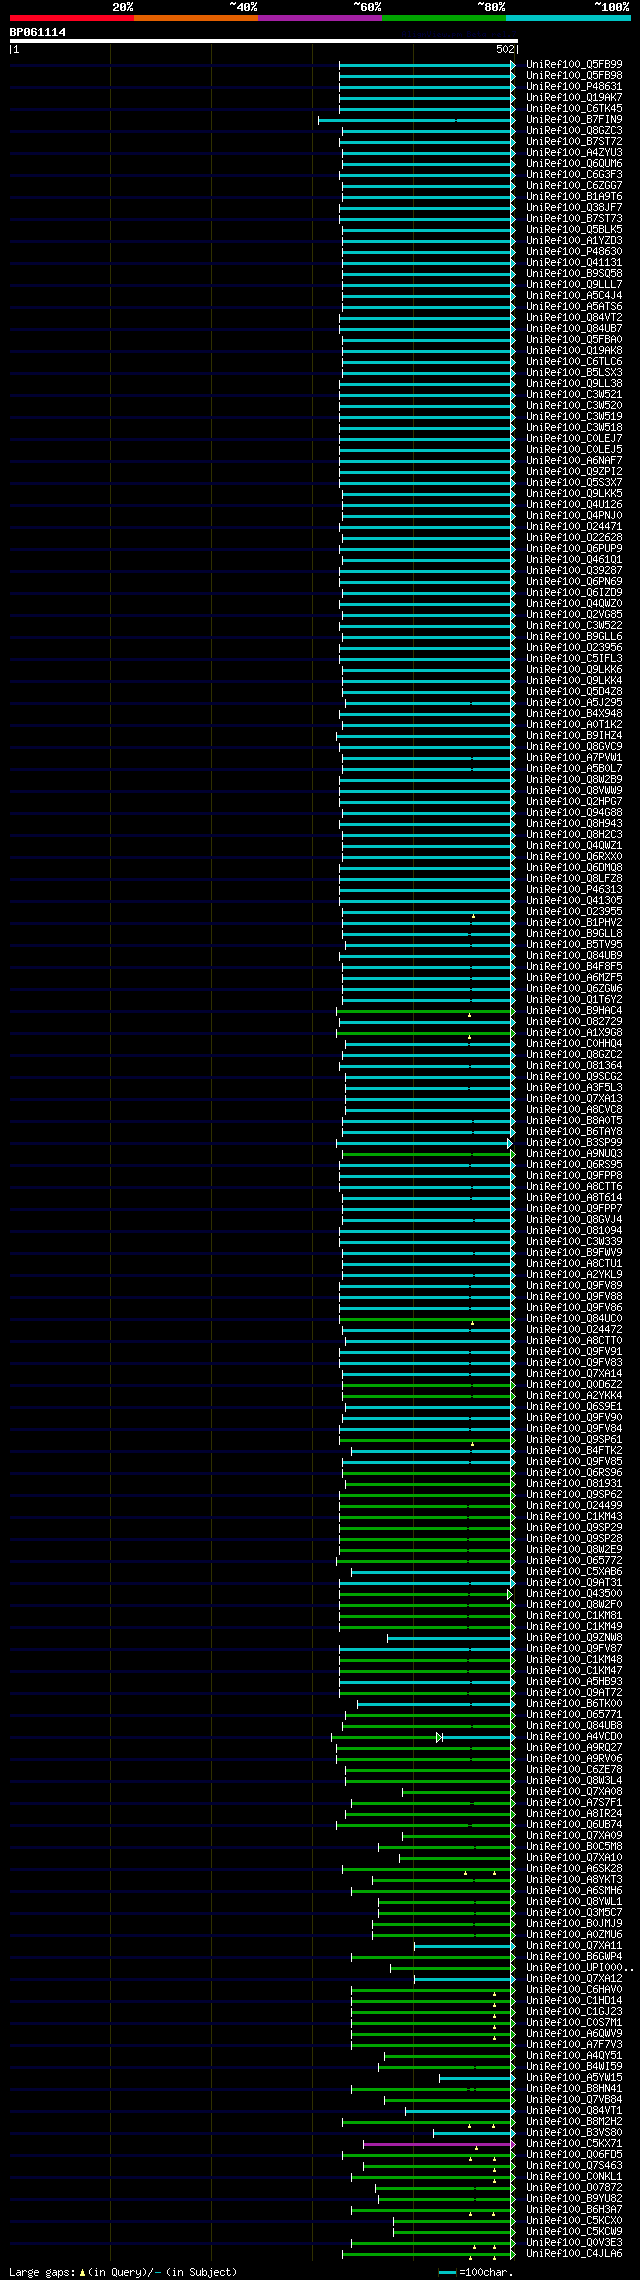Click arrowhead ending the UniRef100_Q5FB98 alignment
640x2280 pixels.
coord(513,75)
